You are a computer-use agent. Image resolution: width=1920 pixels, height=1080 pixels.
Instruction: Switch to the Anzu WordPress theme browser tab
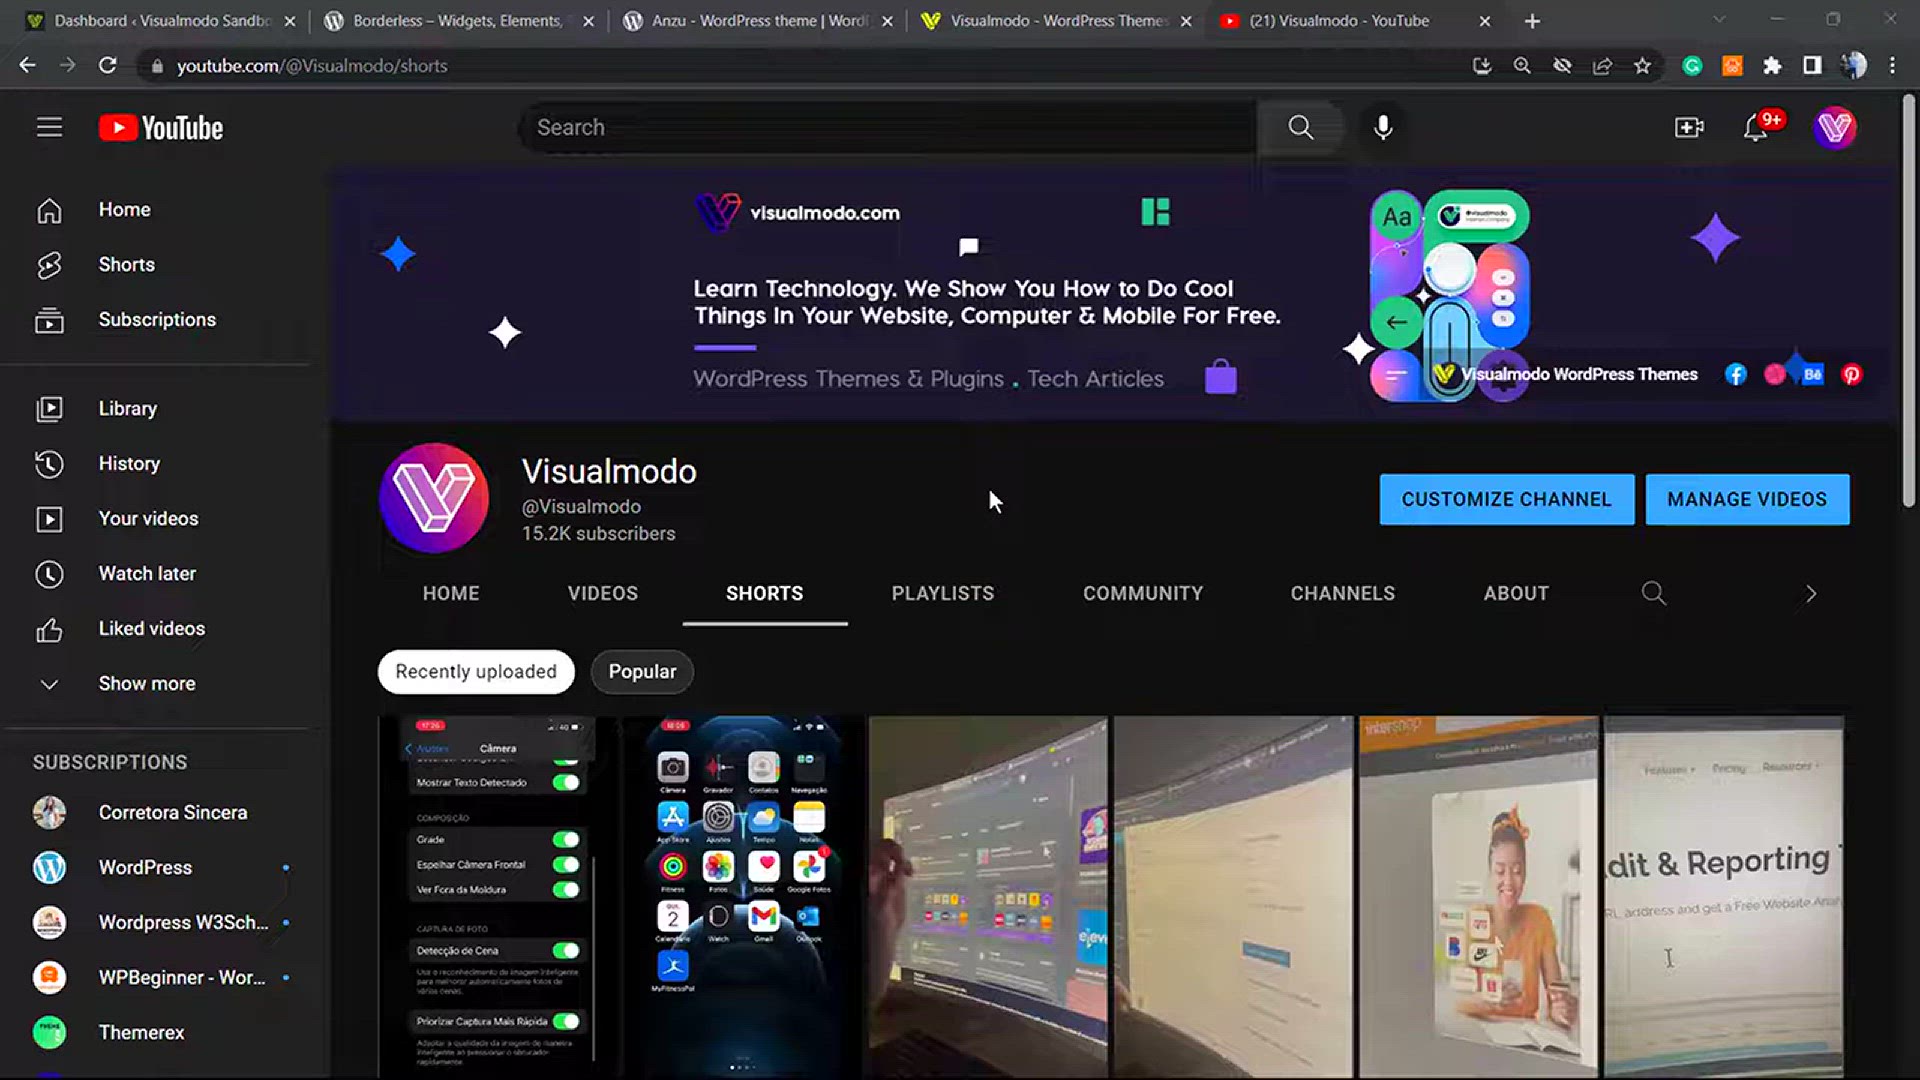click(757, 20)
